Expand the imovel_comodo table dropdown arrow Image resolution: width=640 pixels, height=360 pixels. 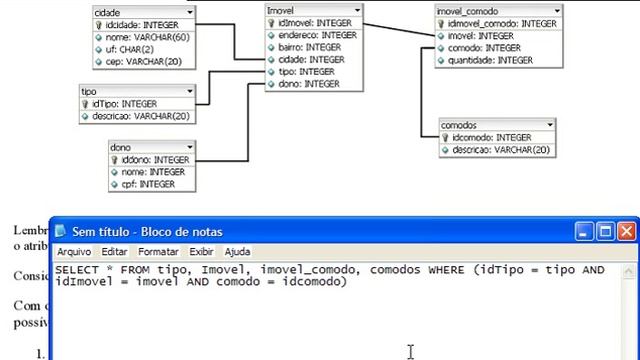[557, 11]
